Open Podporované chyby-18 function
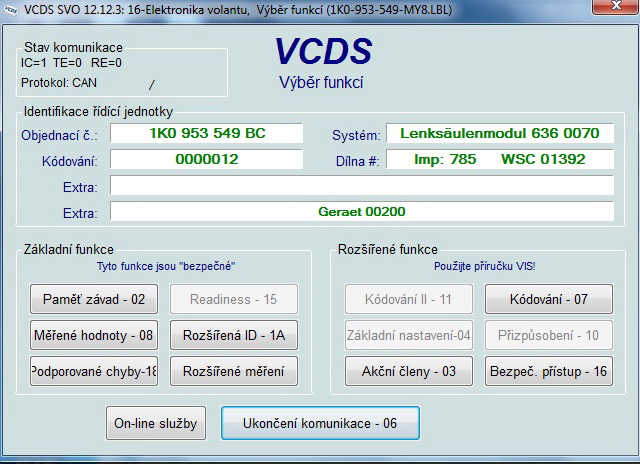This screenshot has height=464, width=640. (x=94, y=371)
